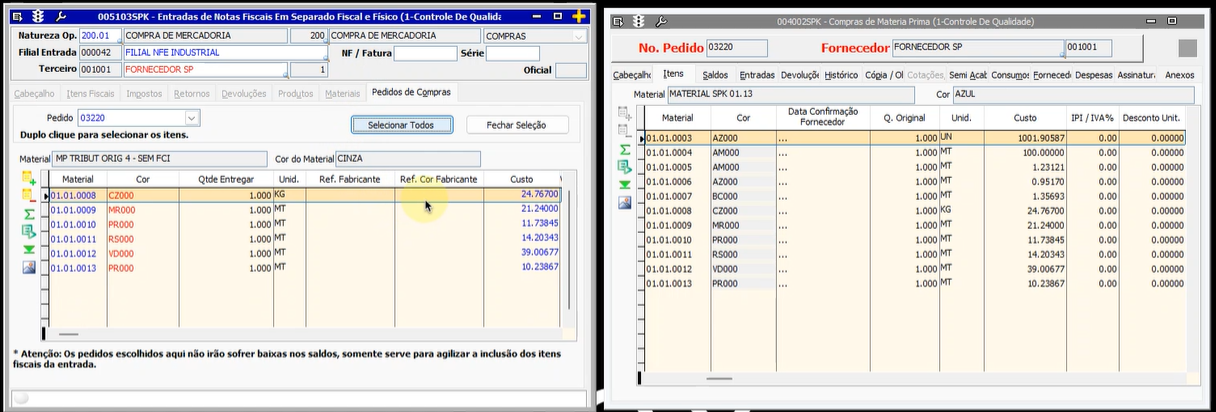Click Qtde Entregar column header in Entradas grid
This screenshot has width=1216, height=412.
pos(226,179)
